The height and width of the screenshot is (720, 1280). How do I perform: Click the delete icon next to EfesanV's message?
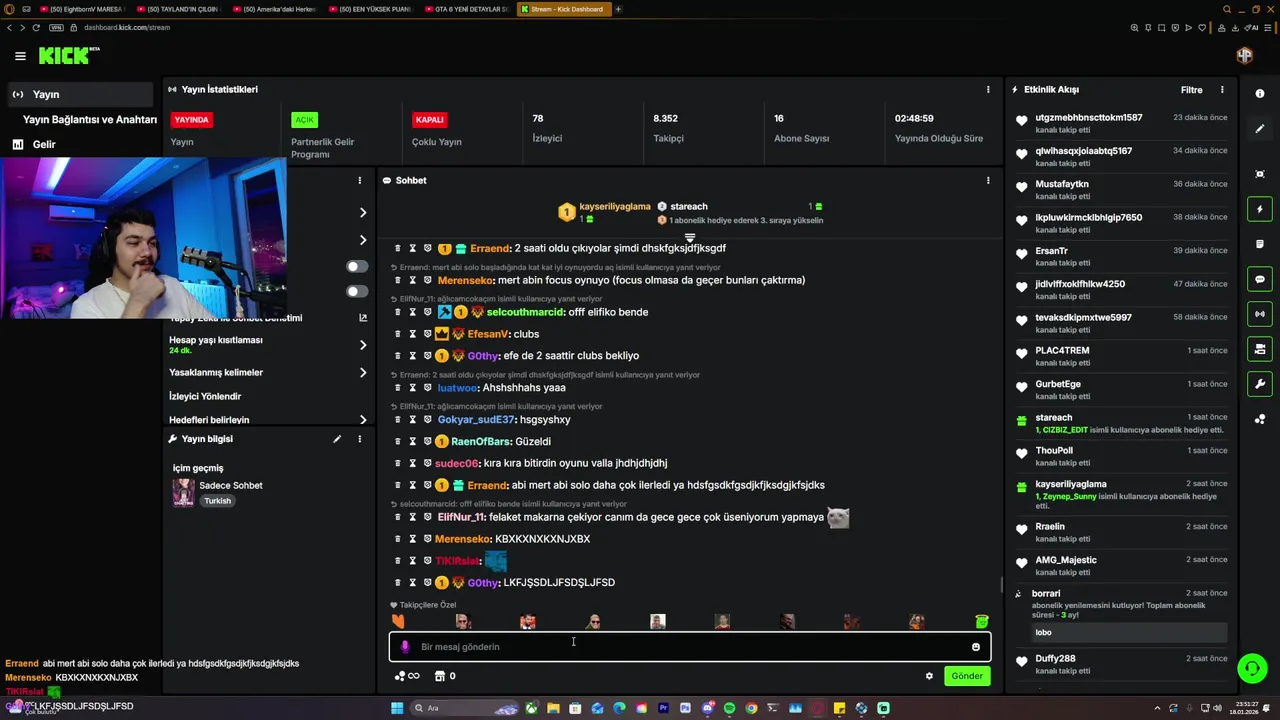click(x=397, y=334)
